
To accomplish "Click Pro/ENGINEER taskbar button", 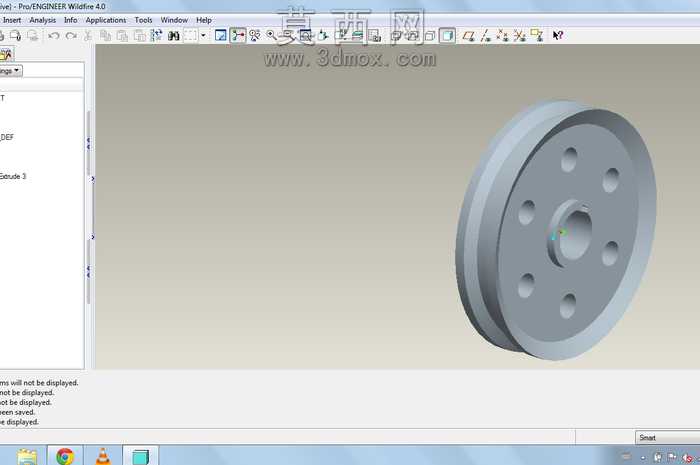I will click(140, 456).
